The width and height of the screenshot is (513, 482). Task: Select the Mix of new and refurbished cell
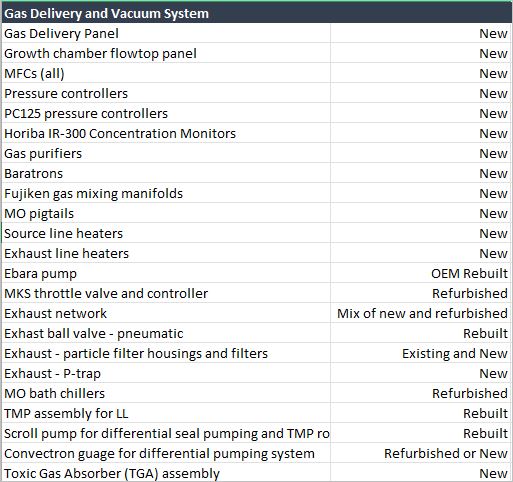point(421,313)
